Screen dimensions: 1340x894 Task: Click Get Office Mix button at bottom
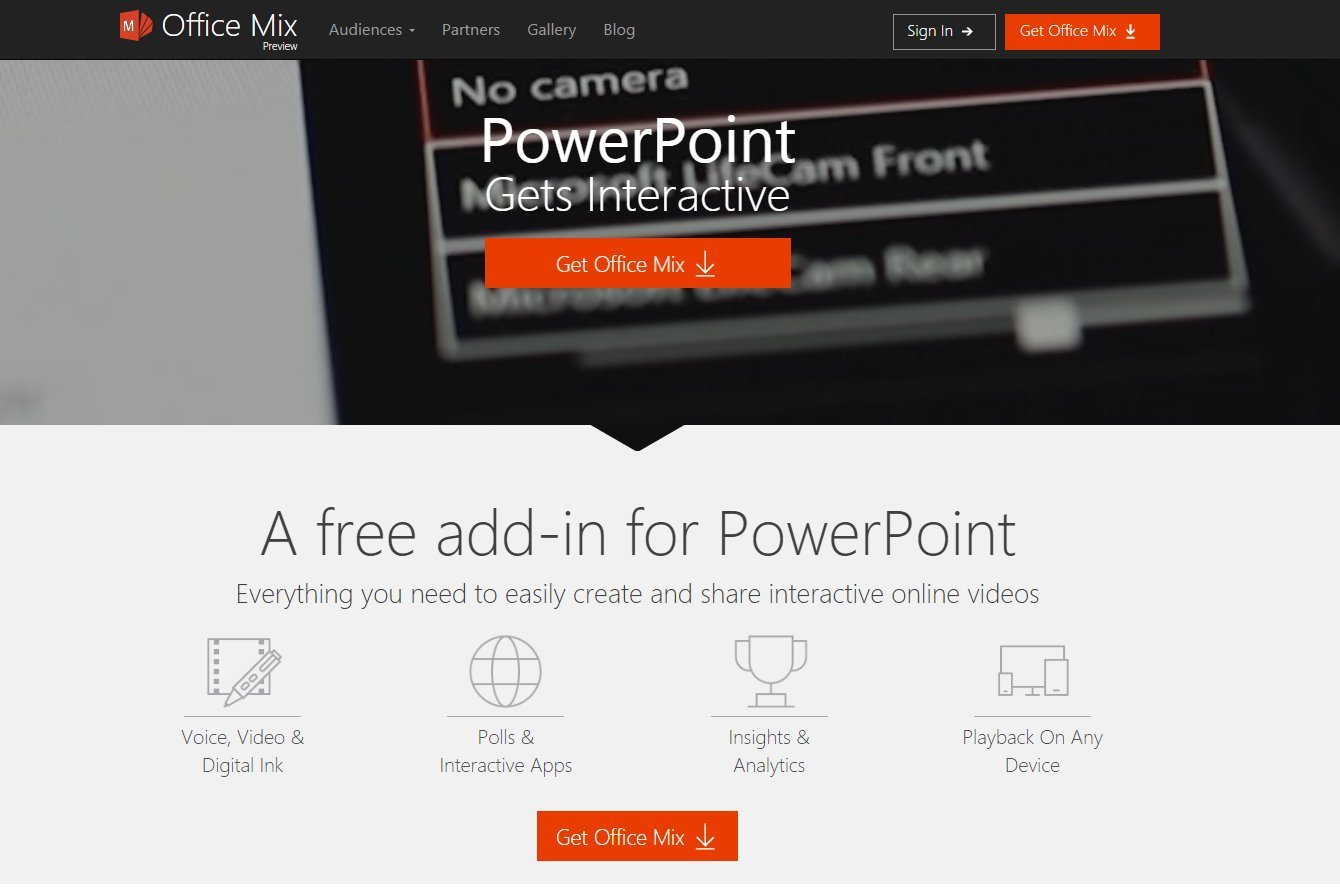click(x=637, y=836)
